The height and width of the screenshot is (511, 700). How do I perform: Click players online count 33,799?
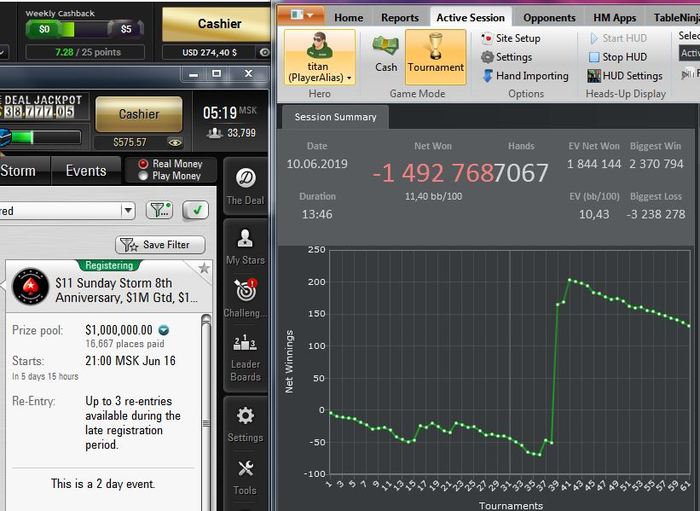point(231,133)
